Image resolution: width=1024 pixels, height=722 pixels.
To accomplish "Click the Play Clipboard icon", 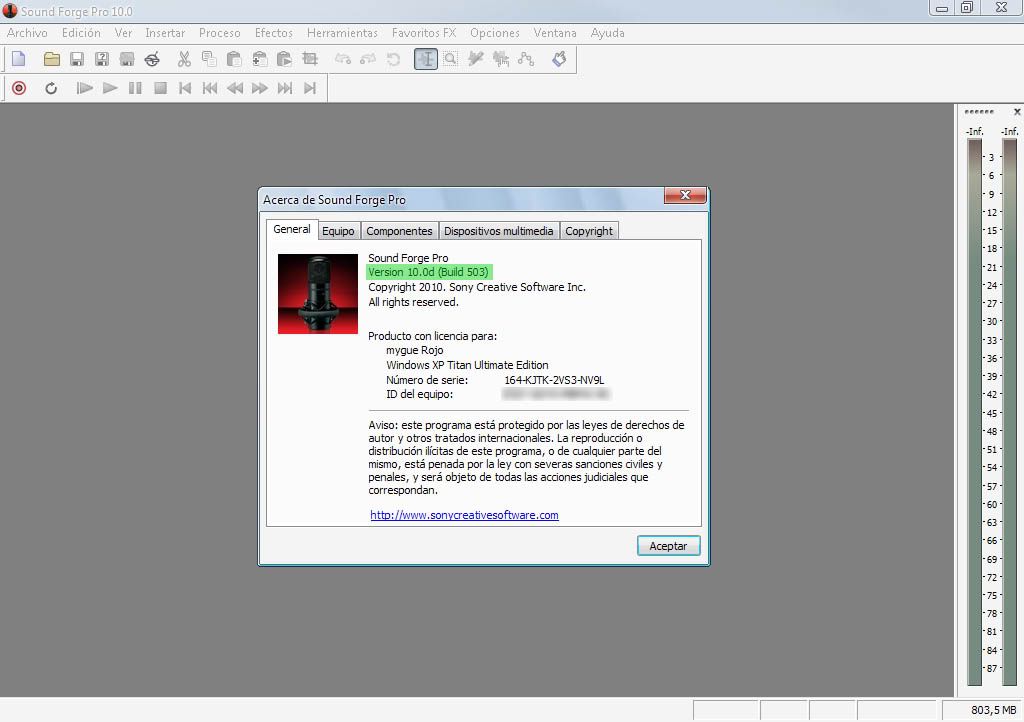I will [x=284, y=59].
